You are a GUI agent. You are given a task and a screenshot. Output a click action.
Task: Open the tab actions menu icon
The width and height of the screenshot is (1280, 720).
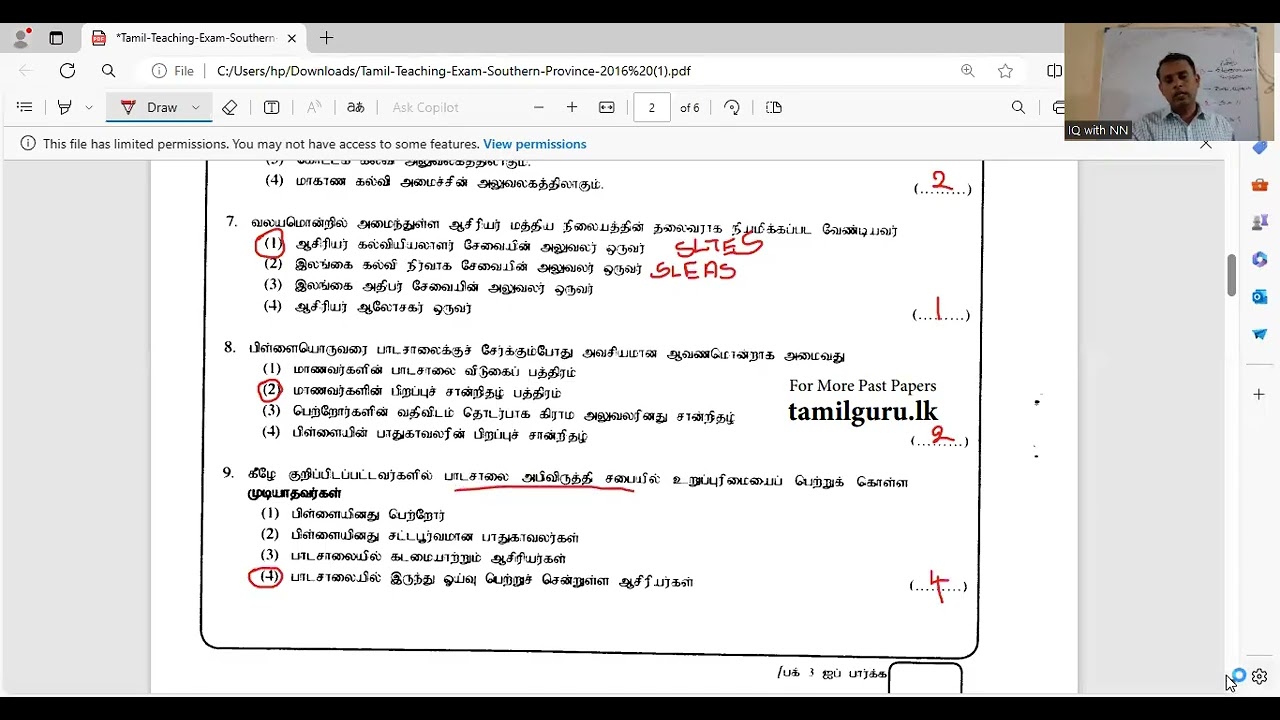click(x=56, y=38)
